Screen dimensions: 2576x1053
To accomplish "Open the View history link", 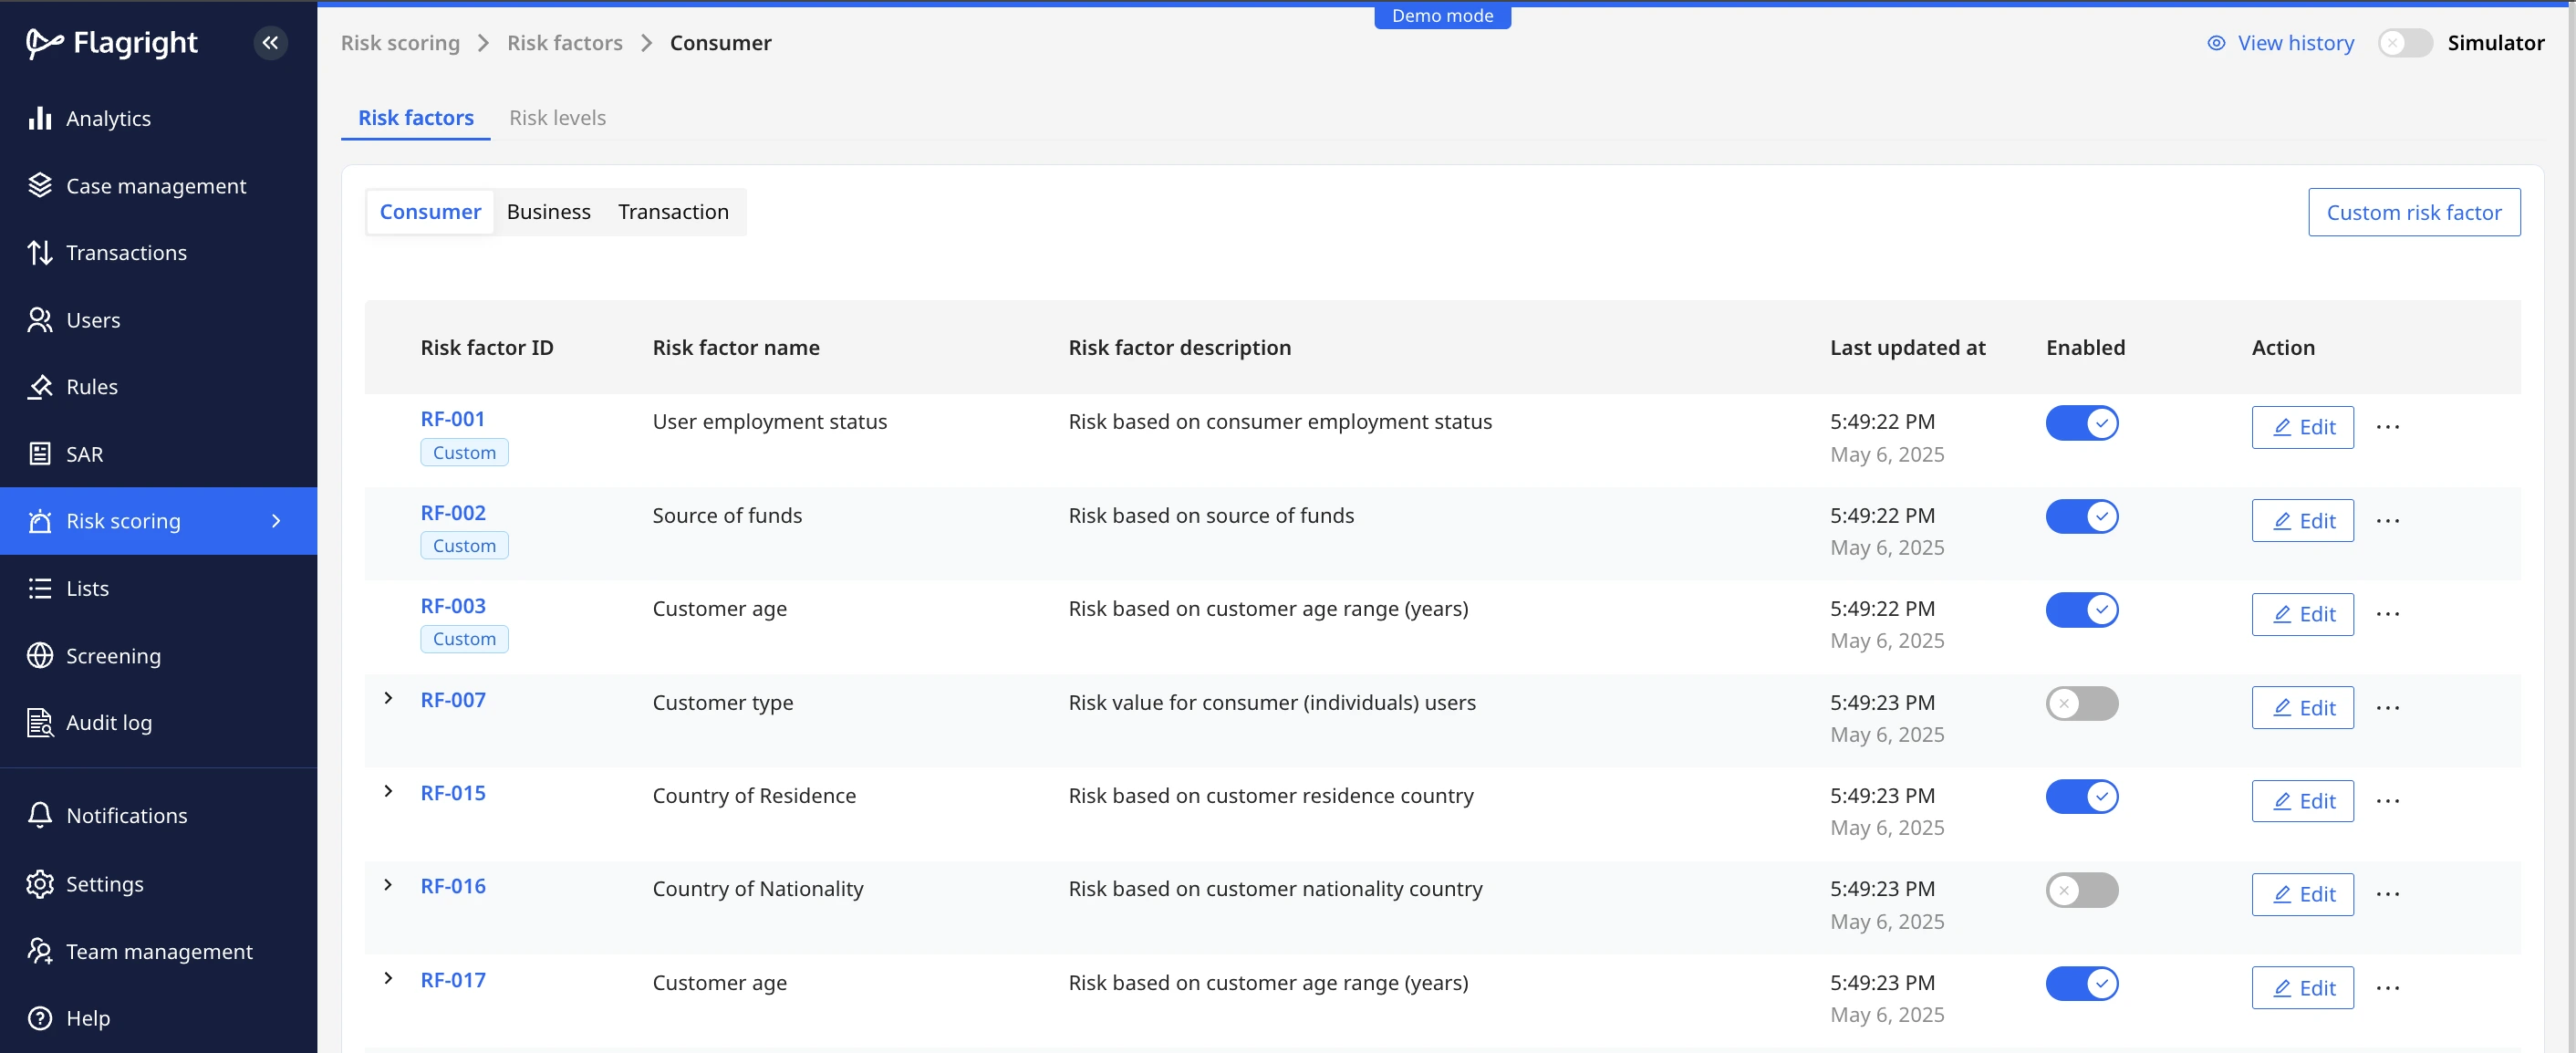I will pos(2281,43).
